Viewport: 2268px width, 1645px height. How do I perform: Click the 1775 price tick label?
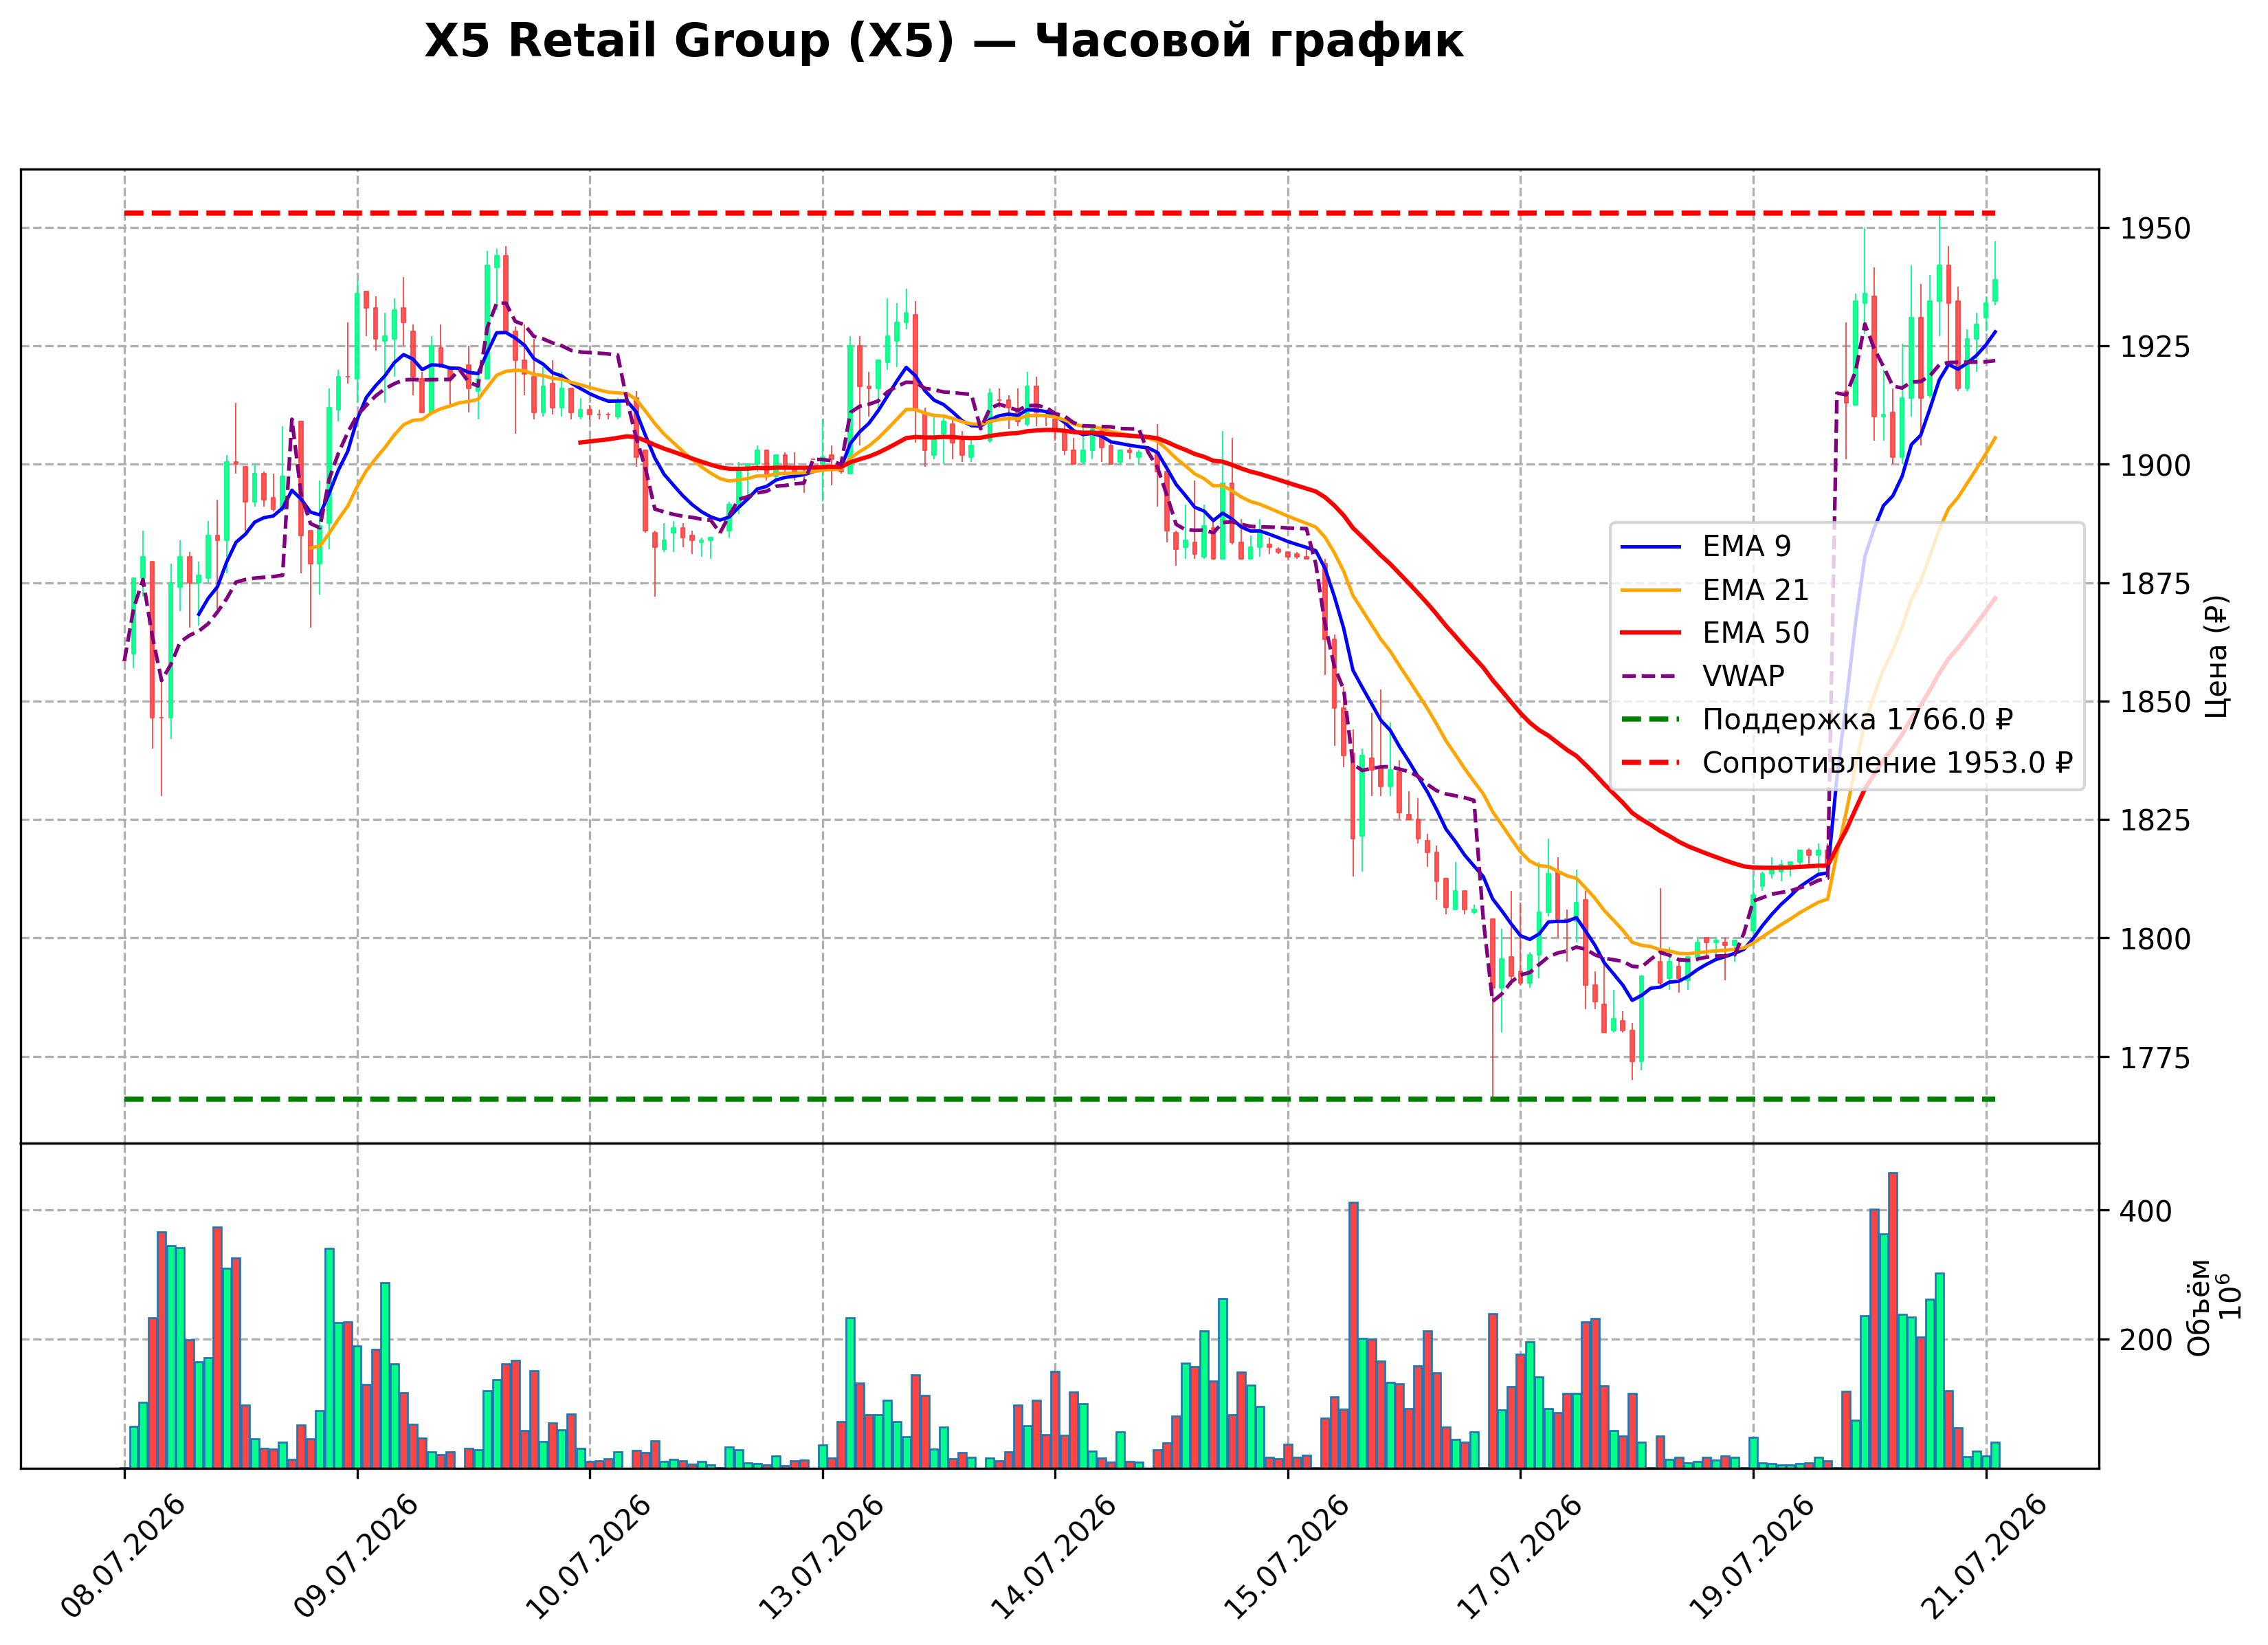[2156, 1058]
